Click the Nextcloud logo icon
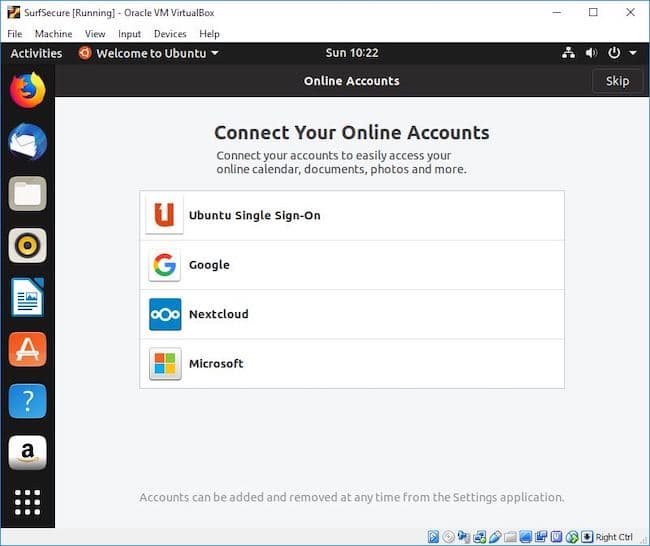650x546 pixels. (165, 314)
